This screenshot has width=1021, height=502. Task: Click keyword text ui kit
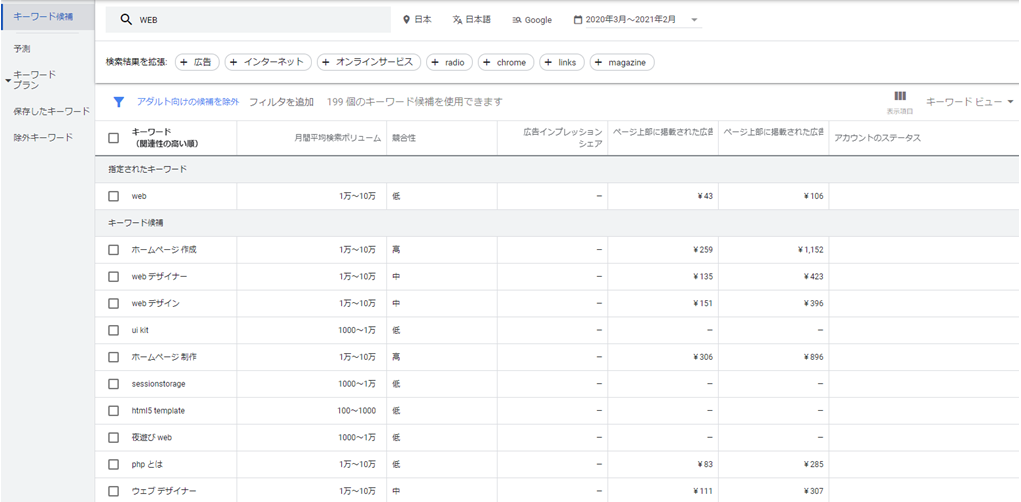(140, 330)
